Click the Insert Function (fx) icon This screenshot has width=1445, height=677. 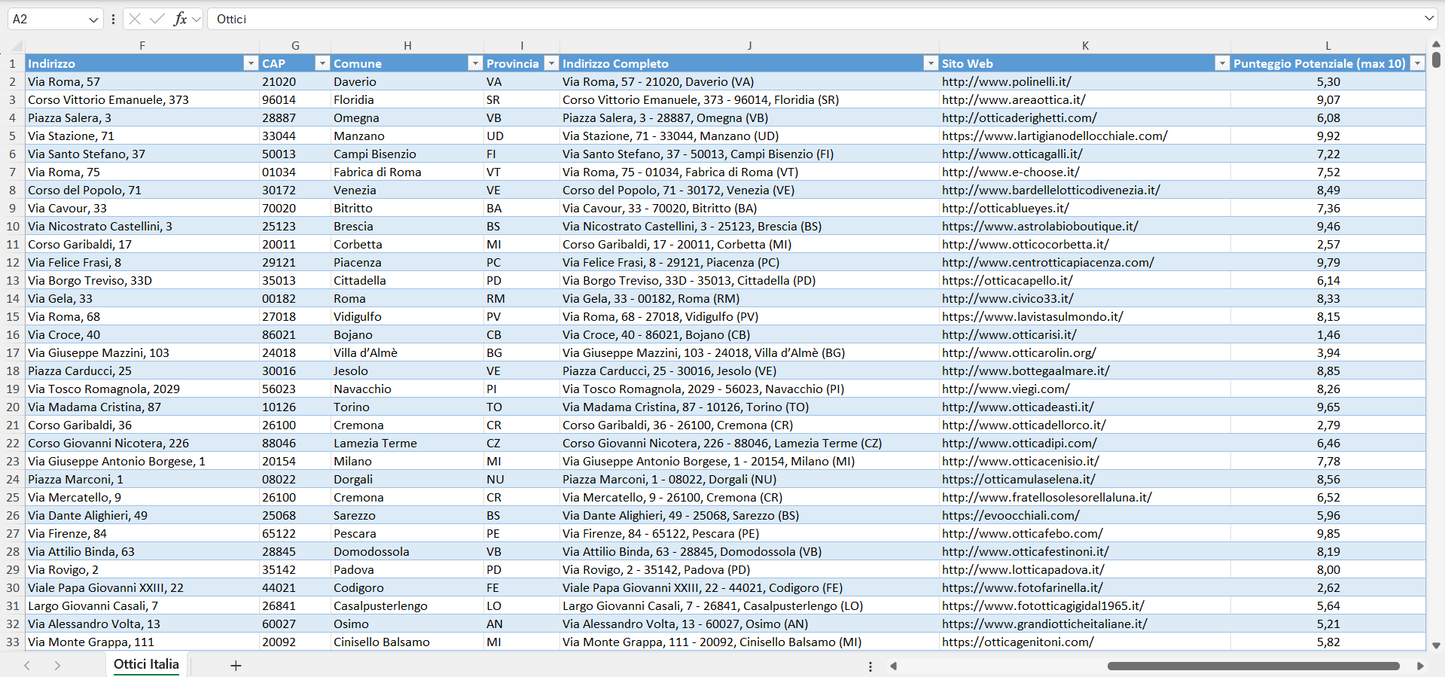[x=181, y=18]
